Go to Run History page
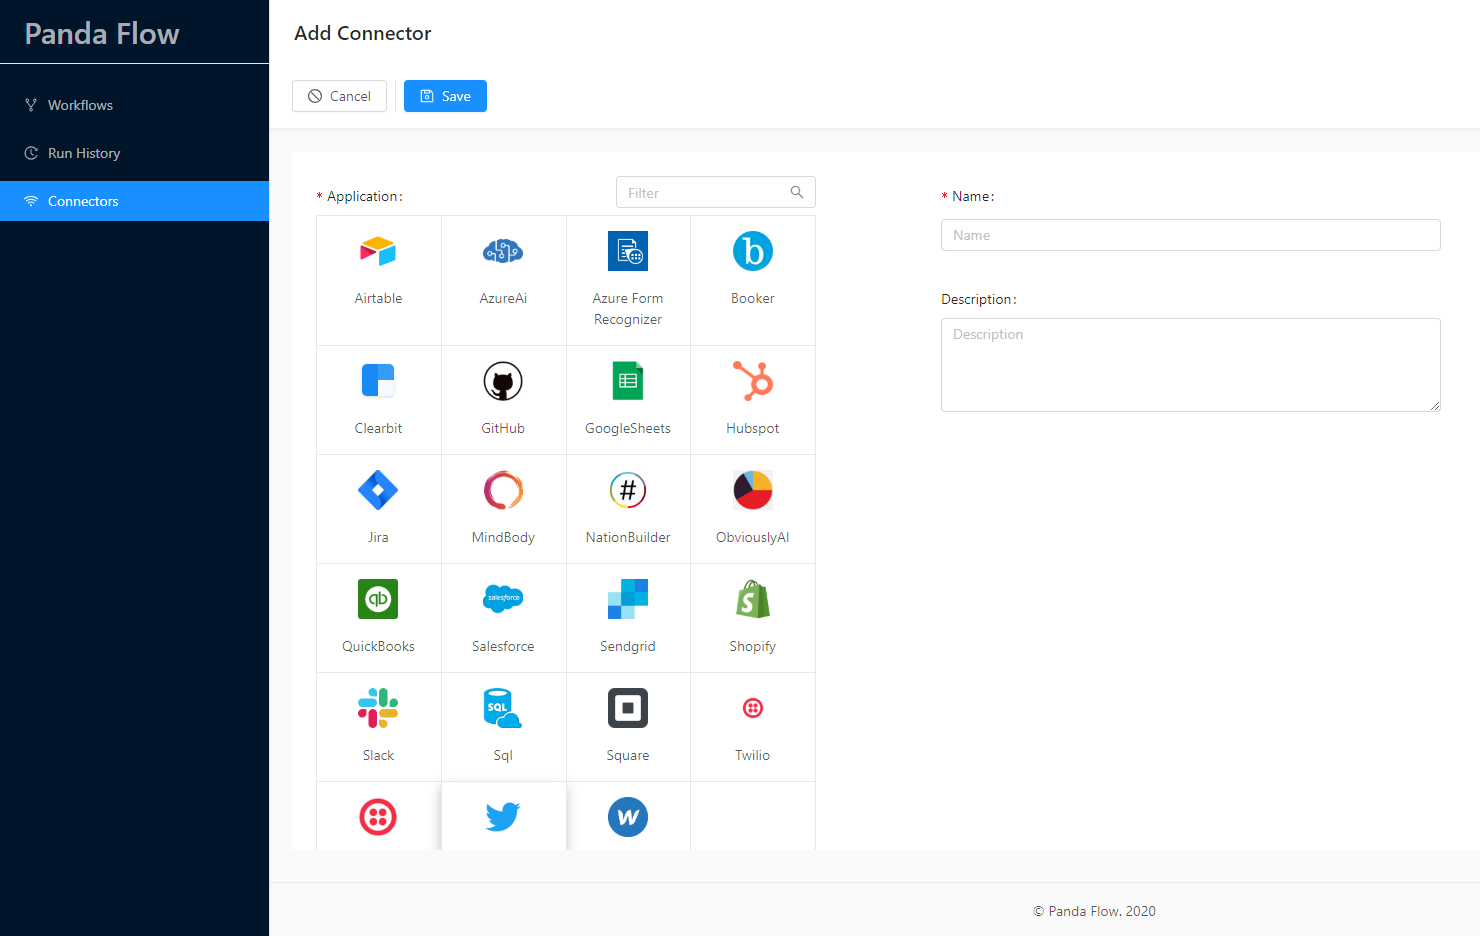Image resolution: width=1480 pixels, height=936 pixels. (134, 153)
